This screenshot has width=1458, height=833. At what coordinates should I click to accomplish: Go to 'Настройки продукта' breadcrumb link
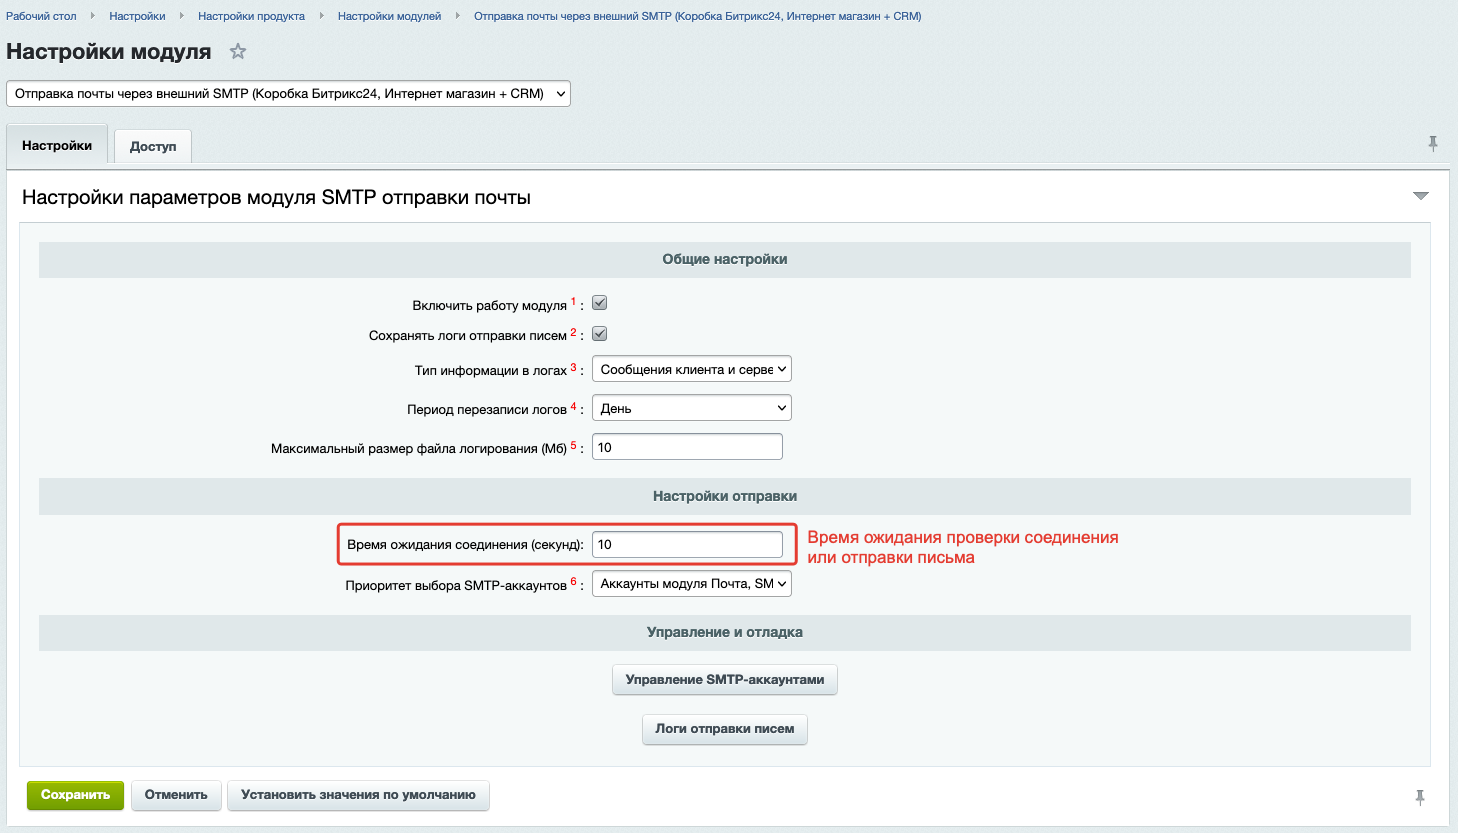tap(251, 16)
